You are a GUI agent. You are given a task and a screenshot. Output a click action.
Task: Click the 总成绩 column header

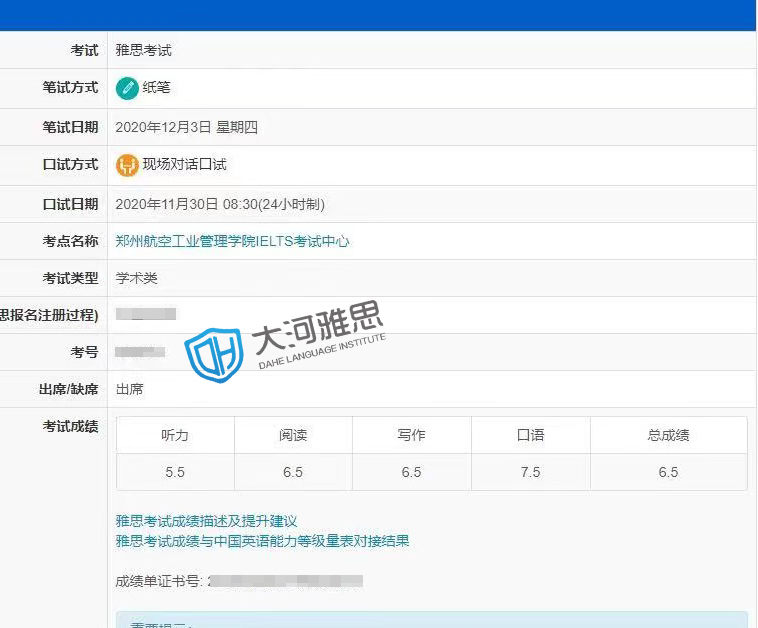[669, 435]
